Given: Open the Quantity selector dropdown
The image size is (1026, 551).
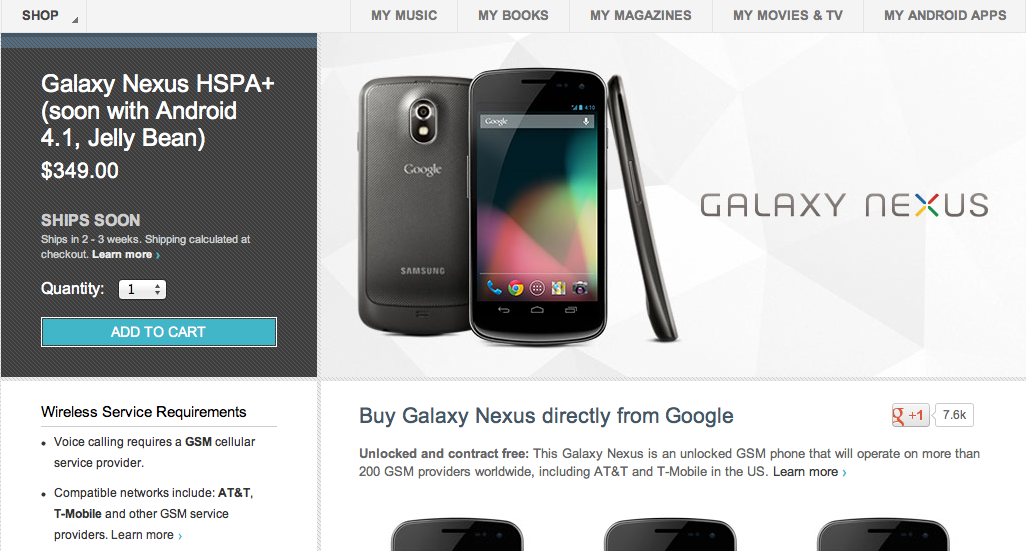Looking at the screenshot, I should [142, 289].
